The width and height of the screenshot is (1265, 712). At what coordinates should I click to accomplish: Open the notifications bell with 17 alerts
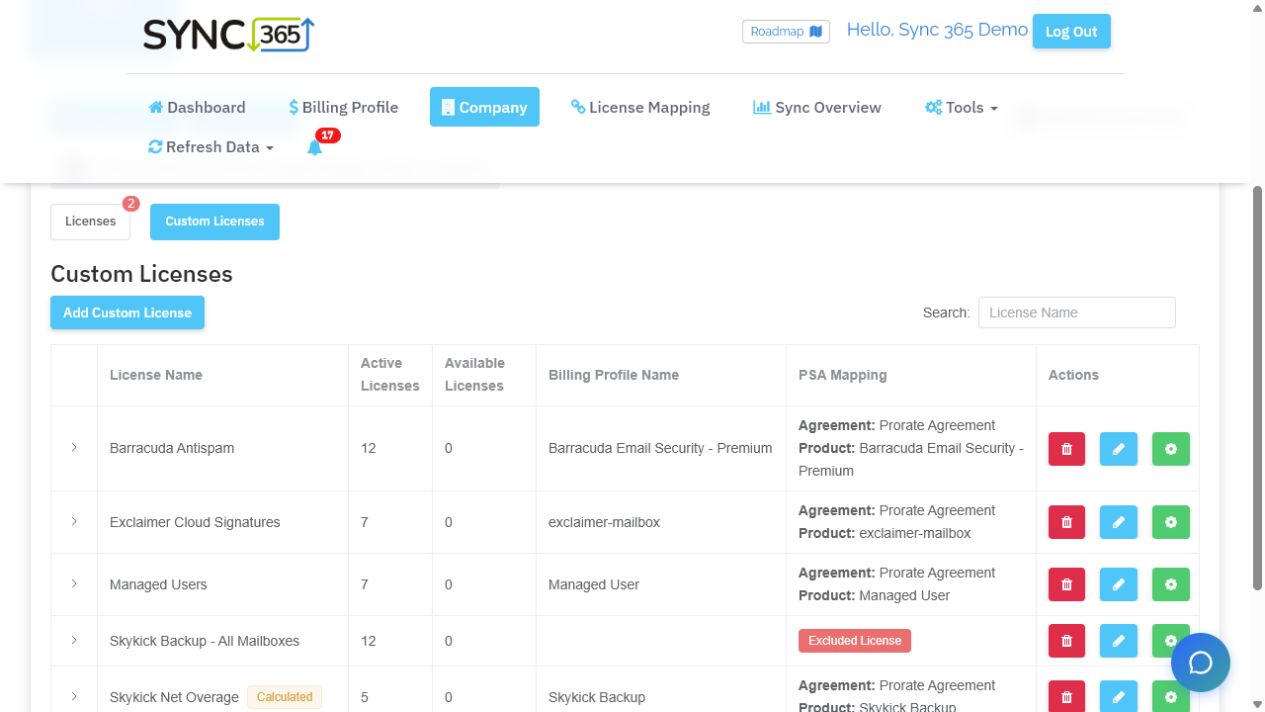pos(315,147)
